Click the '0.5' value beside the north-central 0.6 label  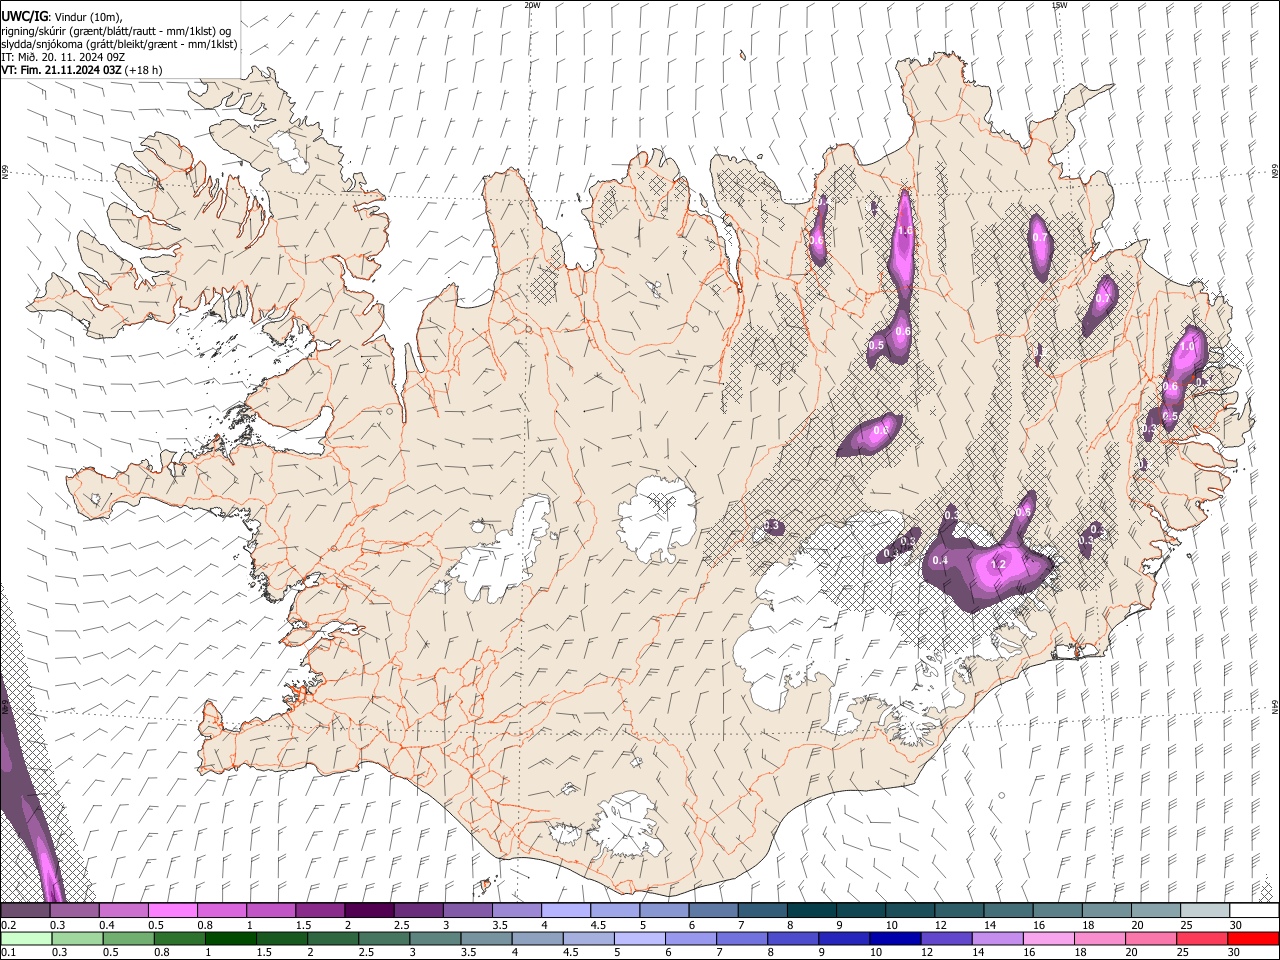[x=877, y=345]
